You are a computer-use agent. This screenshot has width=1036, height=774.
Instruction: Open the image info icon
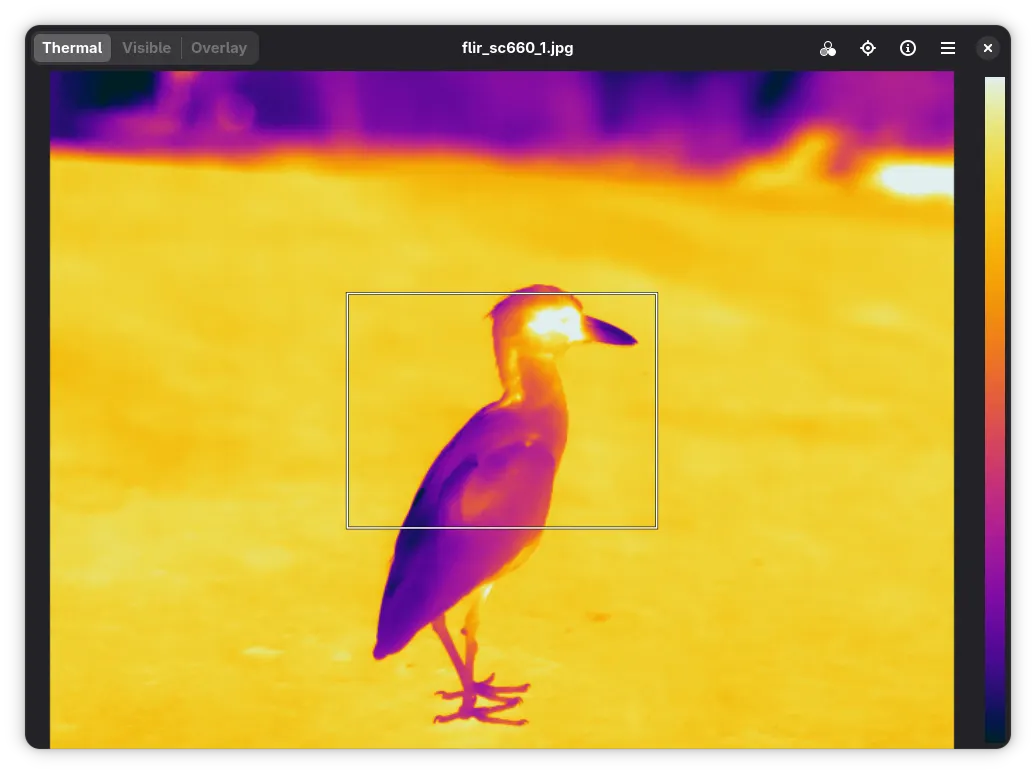[x=908, y=48]
